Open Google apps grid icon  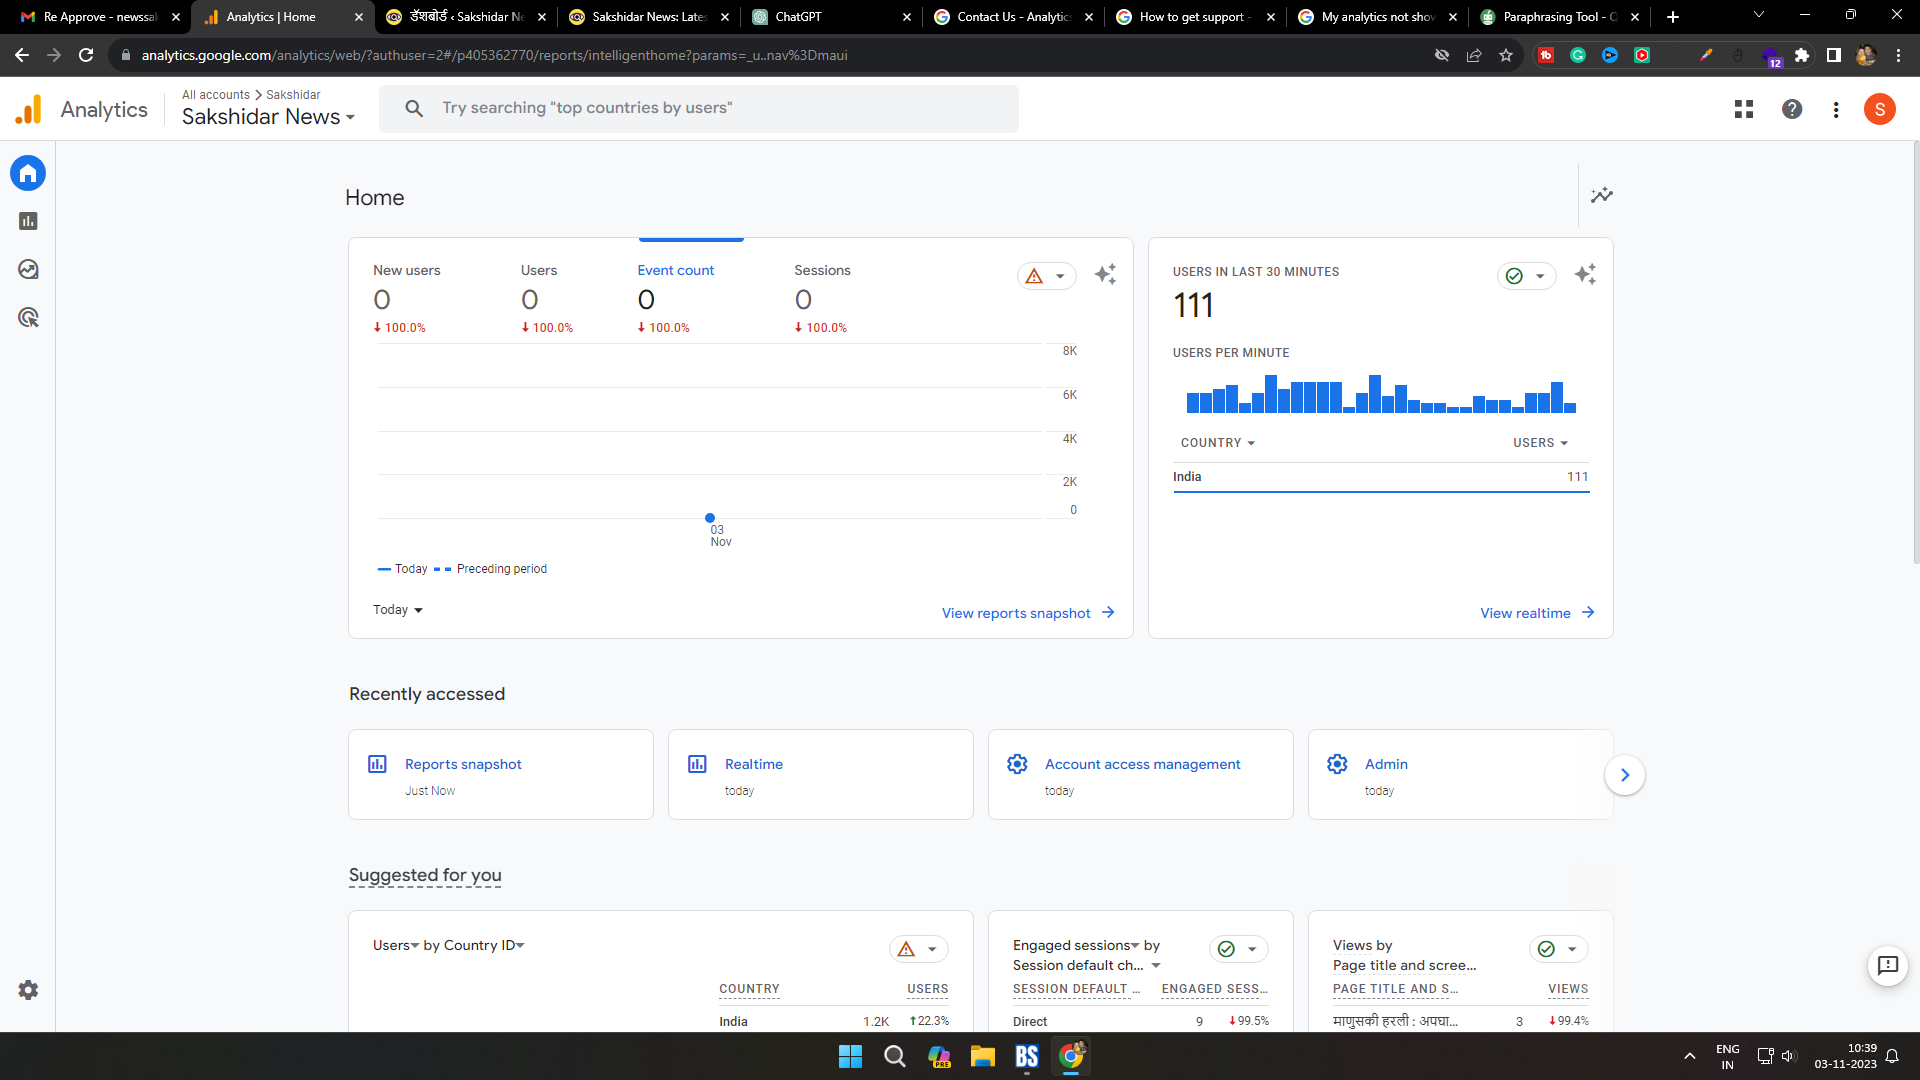tap(1744, 109)
